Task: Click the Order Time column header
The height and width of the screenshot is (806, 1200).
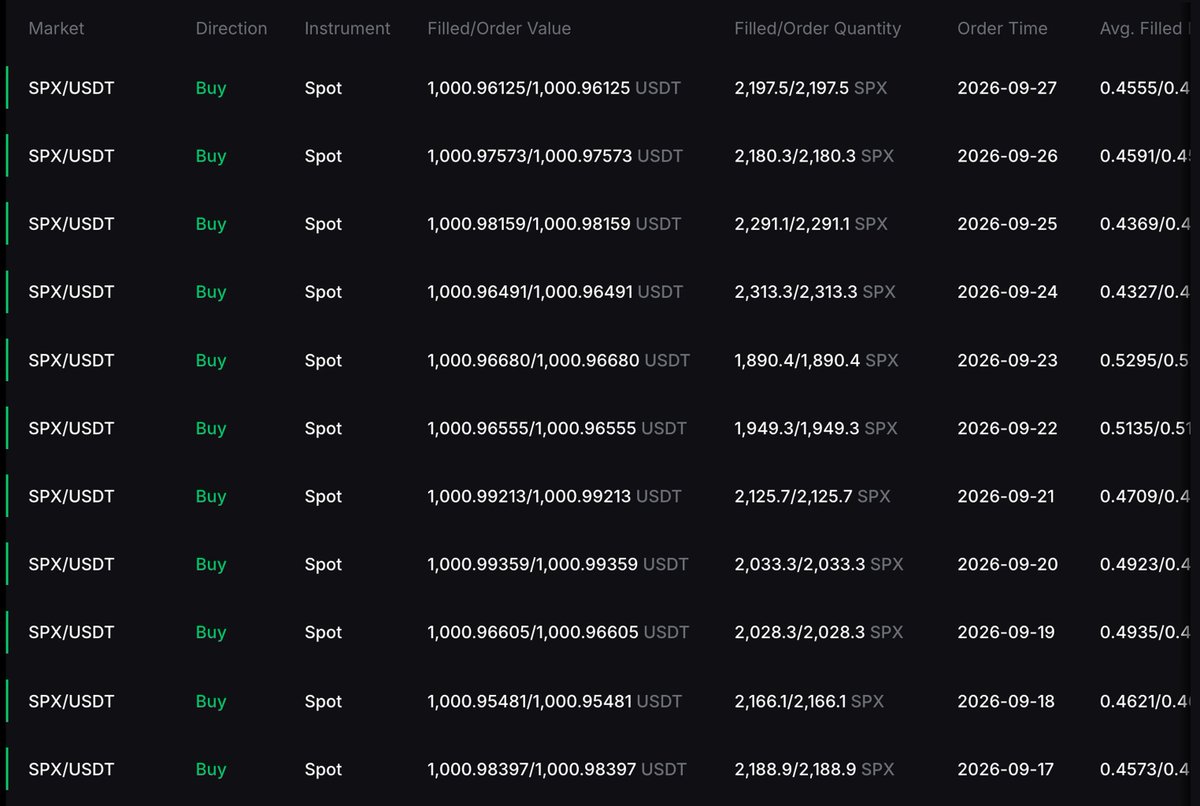Action: coord(1002,28)
